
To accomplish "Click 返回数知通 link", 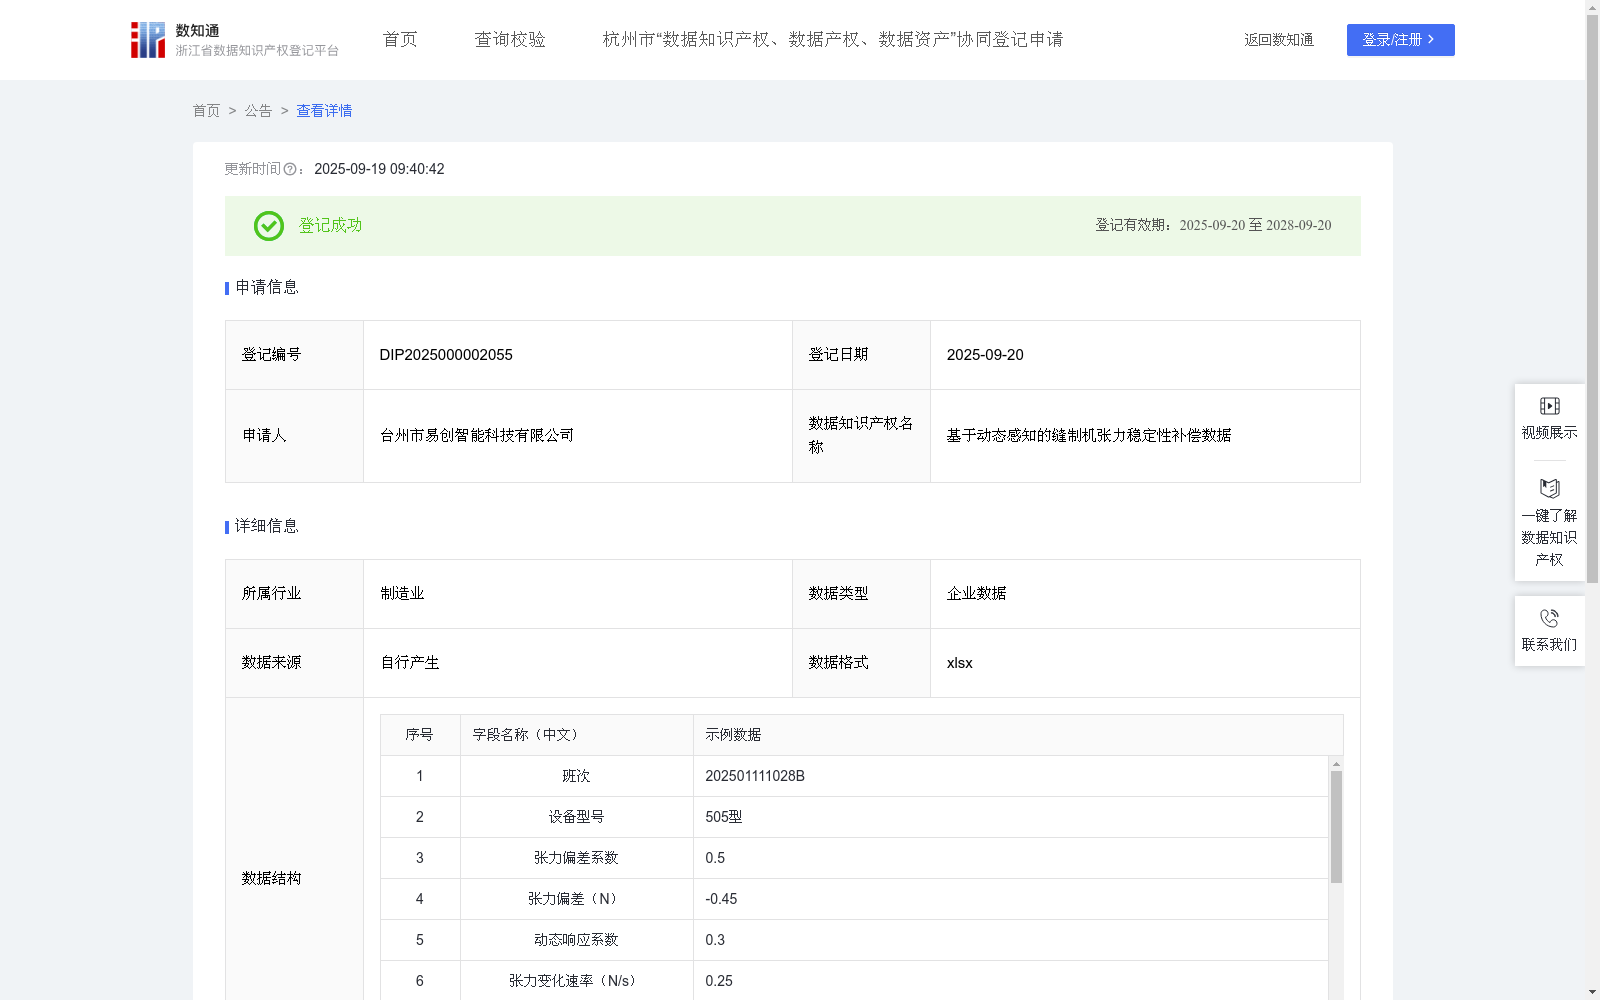I will tap(1278, 40).
